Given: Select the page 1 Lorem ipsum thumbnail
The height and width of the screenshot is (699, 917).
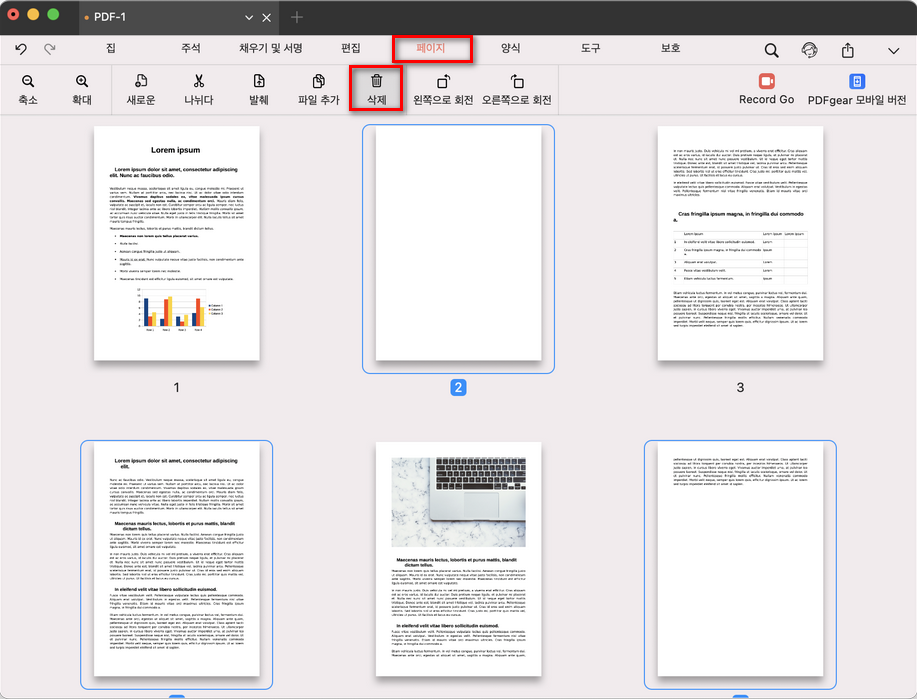Looking at the screenshot, I should coord(177,243).
